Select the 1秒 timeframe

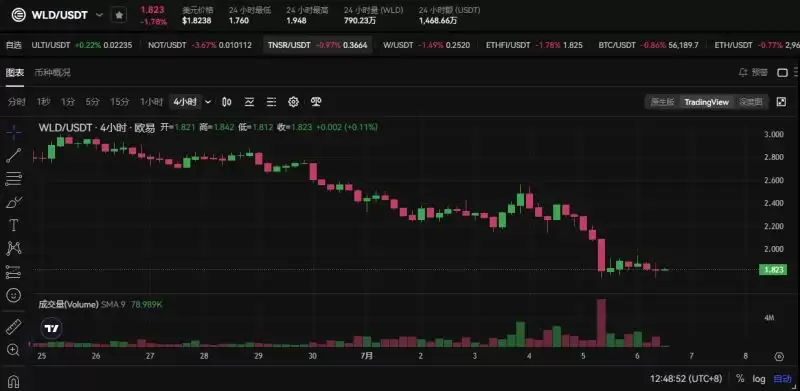pyautogui.click(x=43, y=102)
